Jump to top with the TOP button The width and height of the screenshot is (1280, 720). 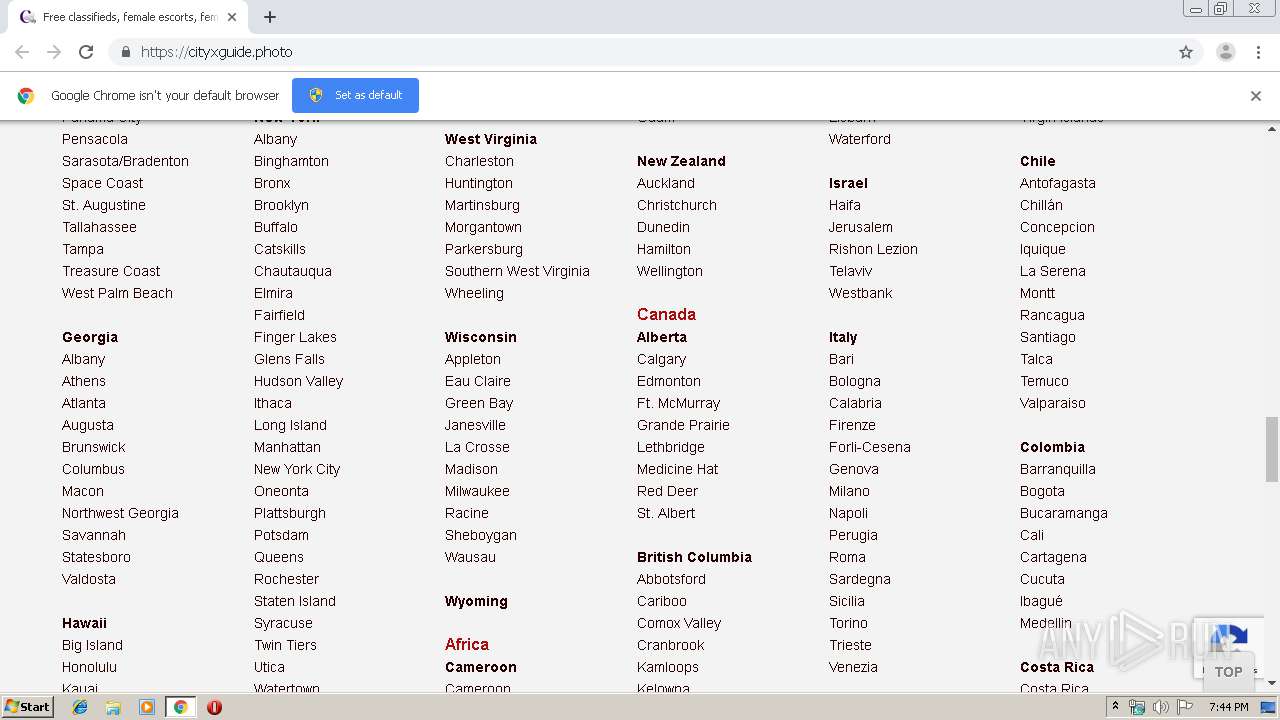tap(1228, 672)
